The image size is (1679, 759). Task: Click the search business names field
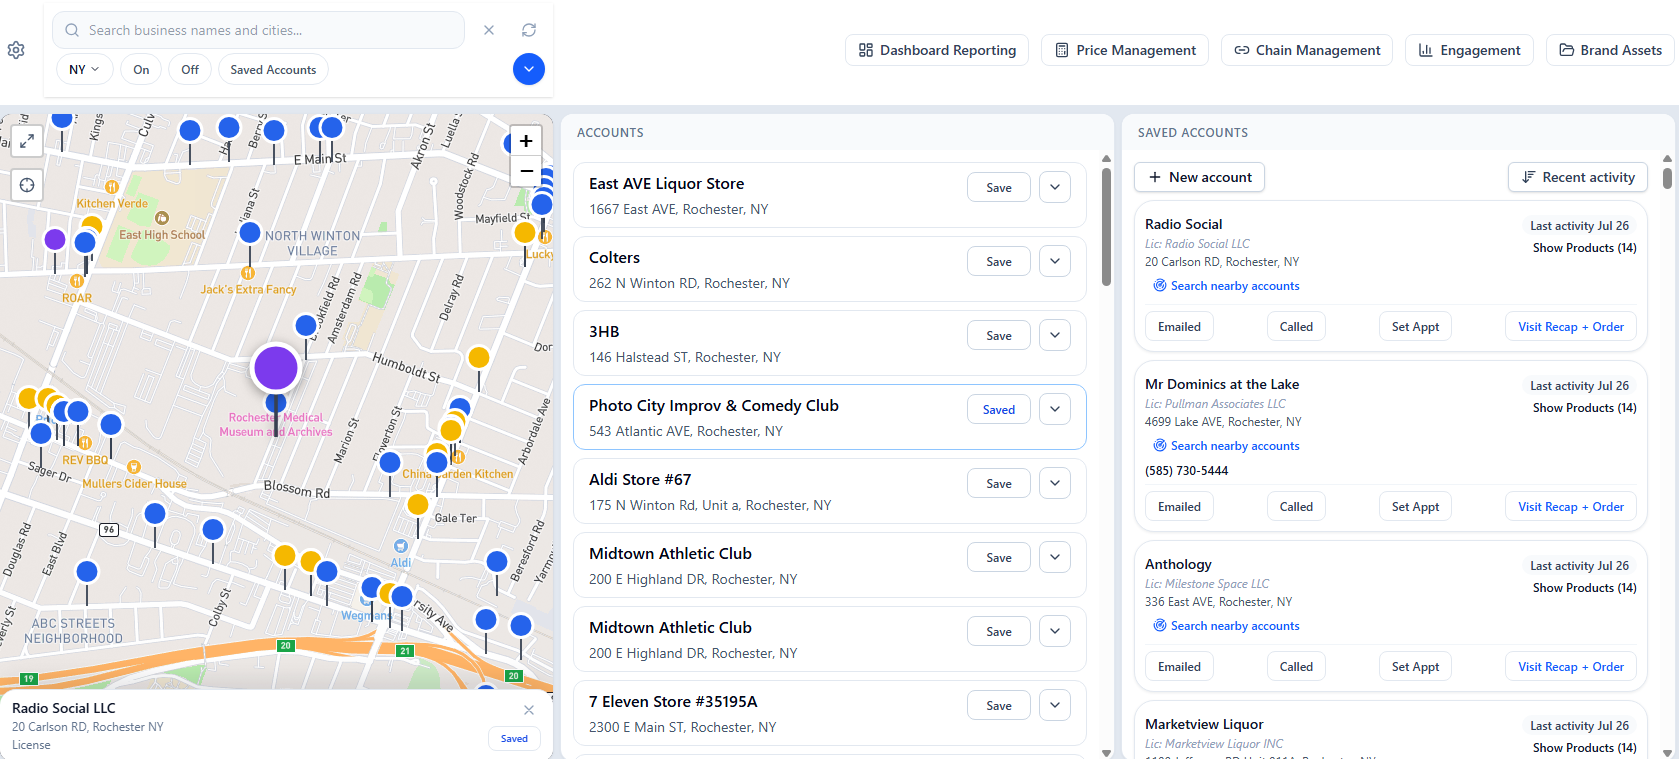(x=258, y=30)
